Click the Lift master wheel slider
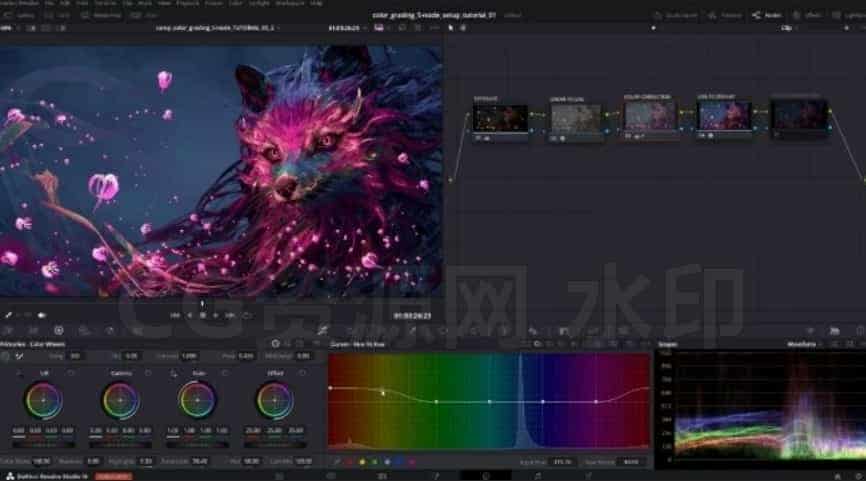The width and height of the screenshot is (866, 481). [43, 444]
